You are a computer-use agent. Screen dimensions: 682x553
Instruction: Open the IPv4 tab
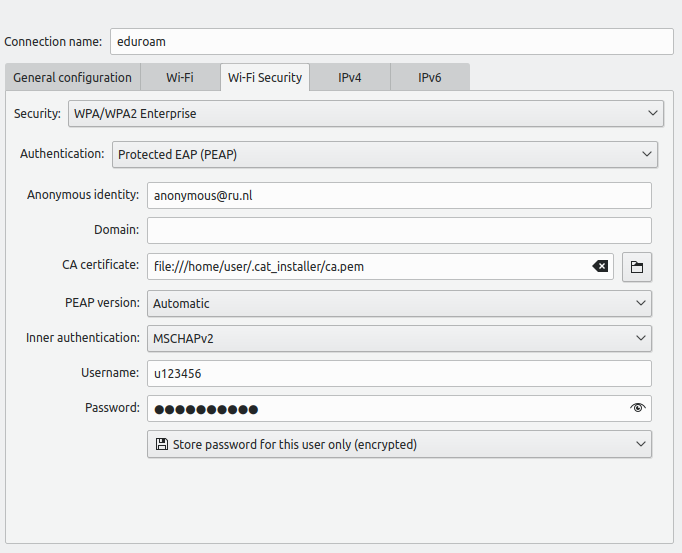350,77
